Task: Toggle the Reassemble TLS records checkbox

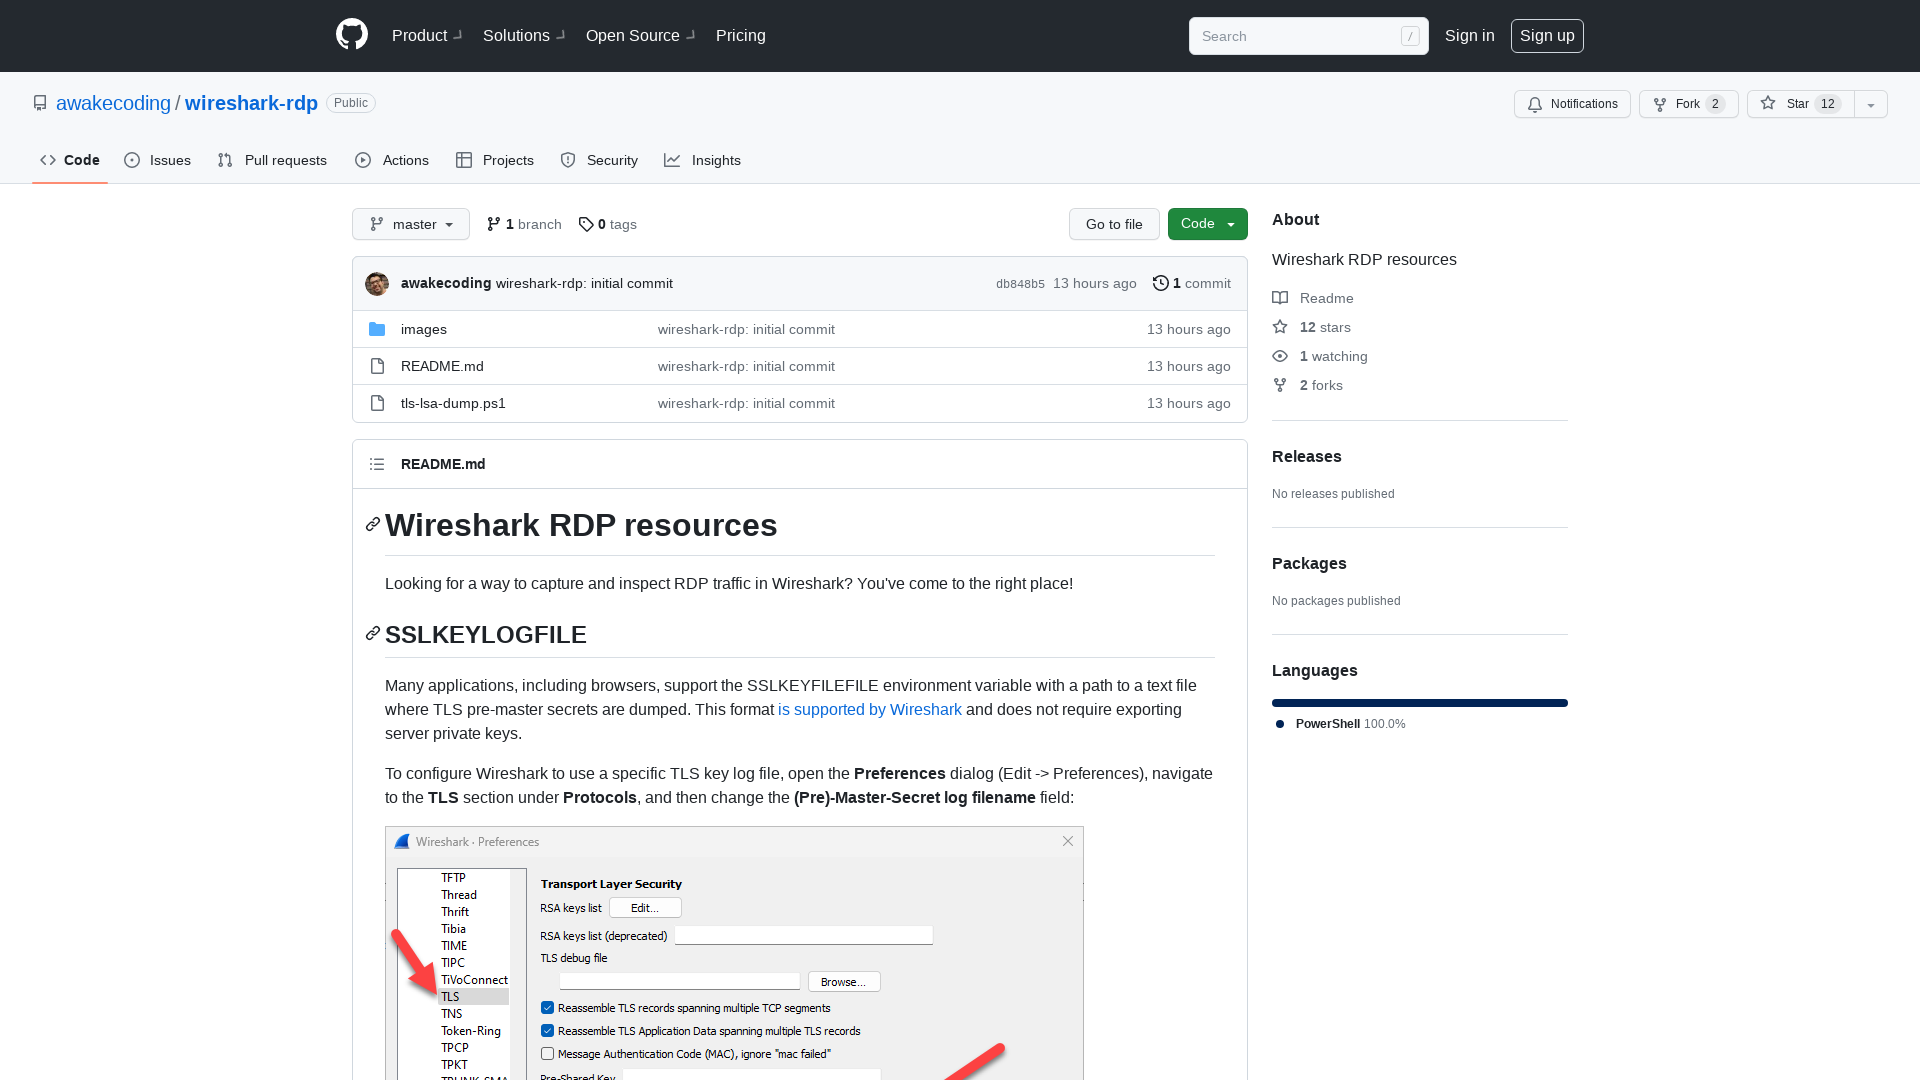Action: click(547, 1007)
